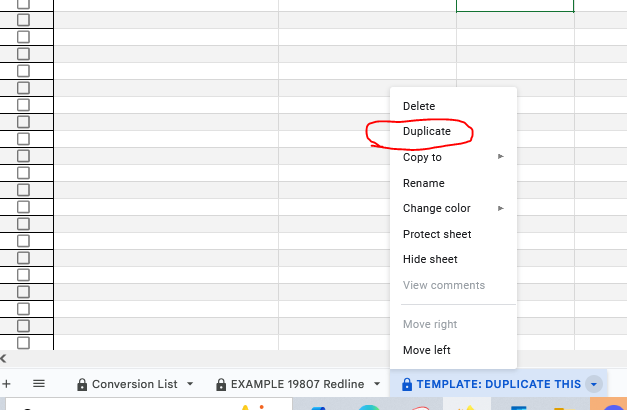
Task: Click the green-outlined selected cell
Action: [x=515, y=6]
